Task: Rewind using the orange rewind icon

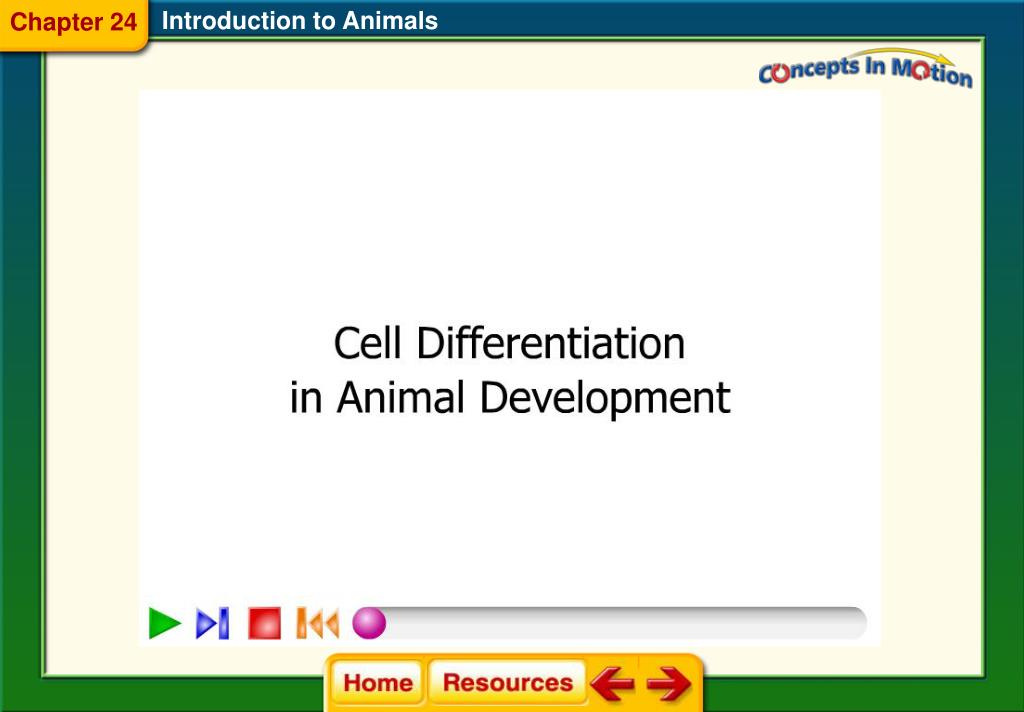Action: pos(317,623)
